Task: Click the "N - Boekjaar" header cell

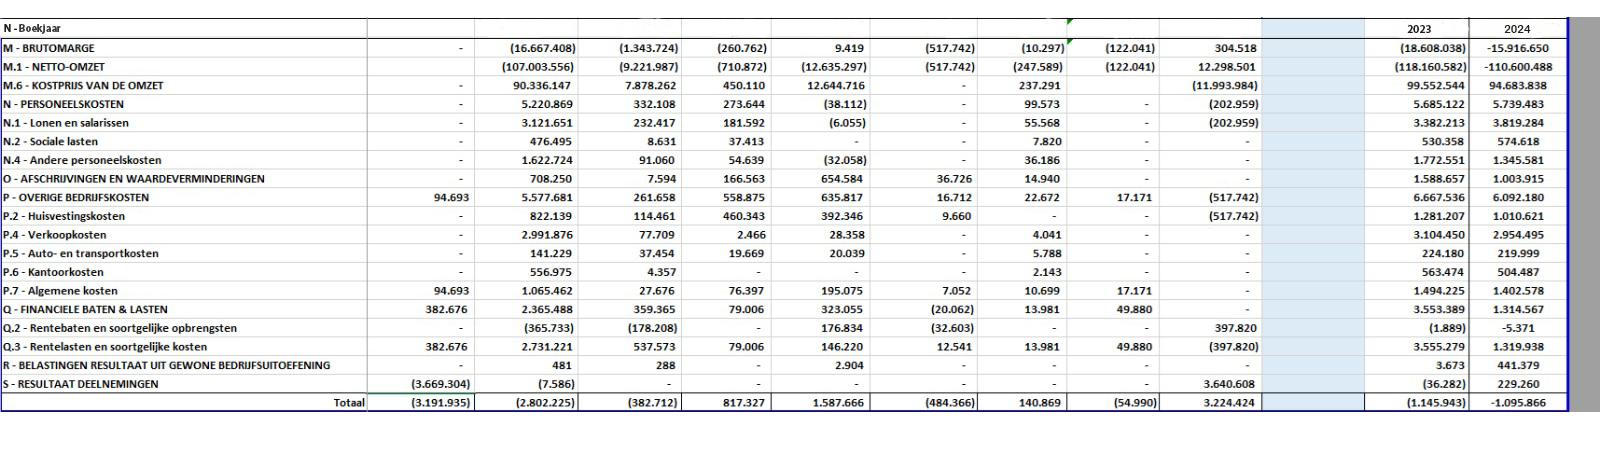Action: tap(31, 29)
